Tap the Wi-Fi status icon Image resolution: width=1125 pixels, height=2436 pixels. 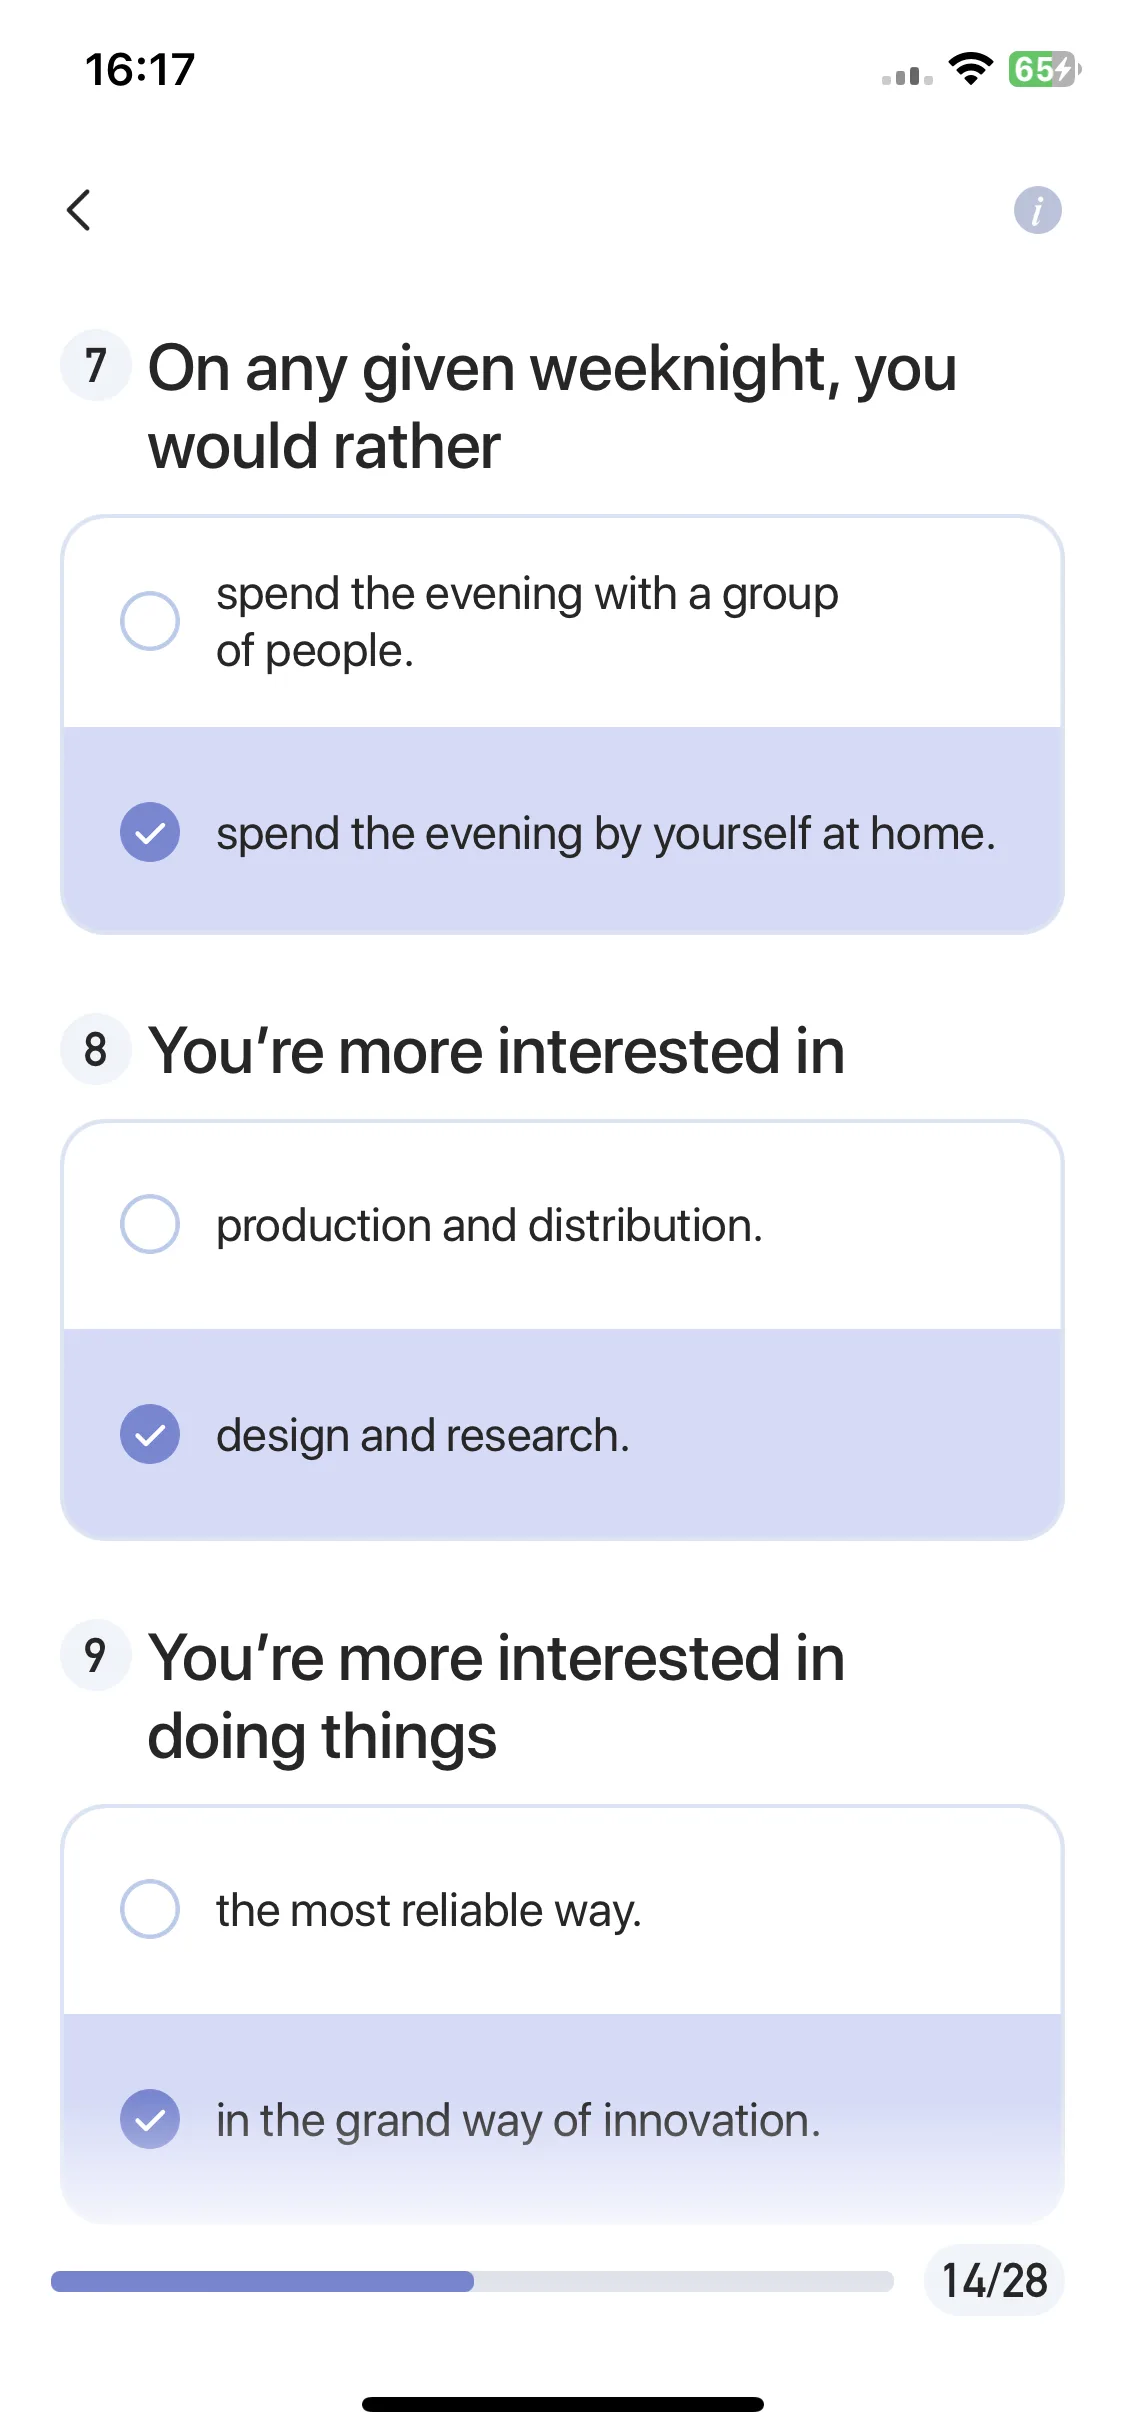tap(970, 69)
